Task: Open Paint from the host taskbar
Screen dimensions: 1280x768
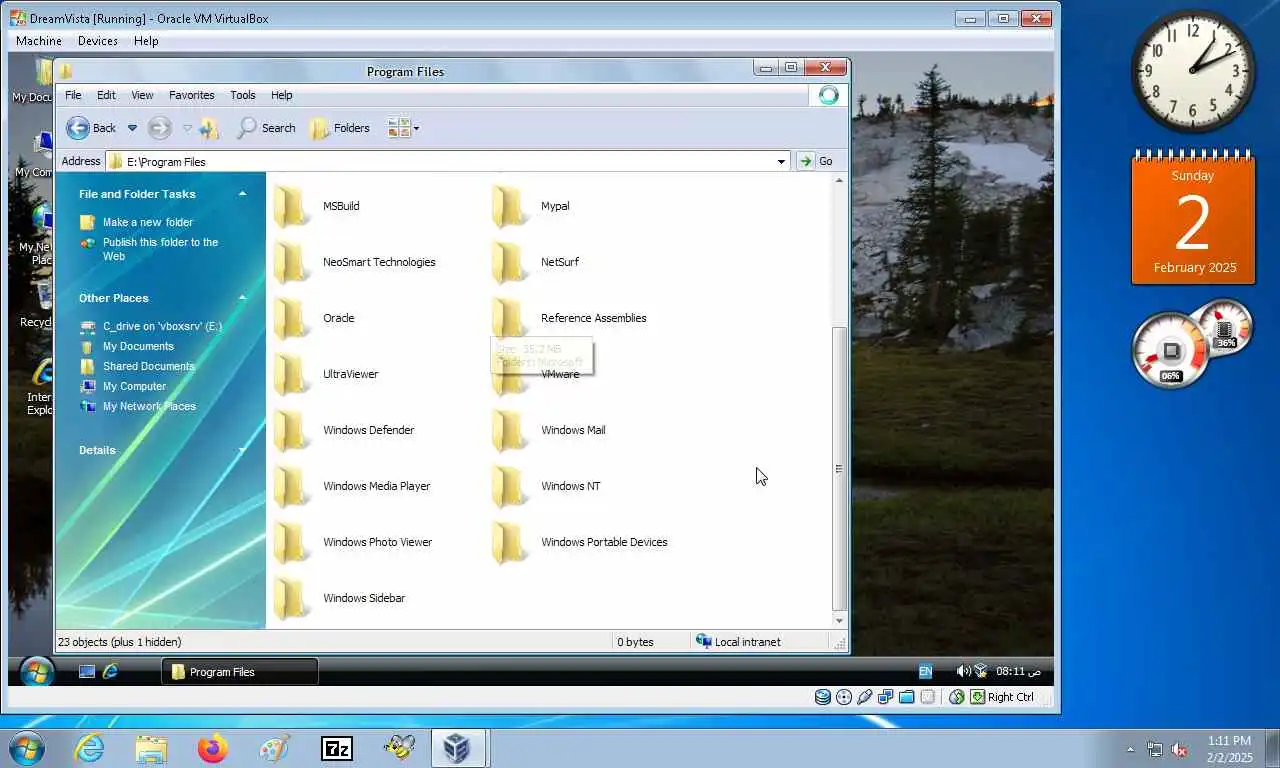Action: (274, 748)
